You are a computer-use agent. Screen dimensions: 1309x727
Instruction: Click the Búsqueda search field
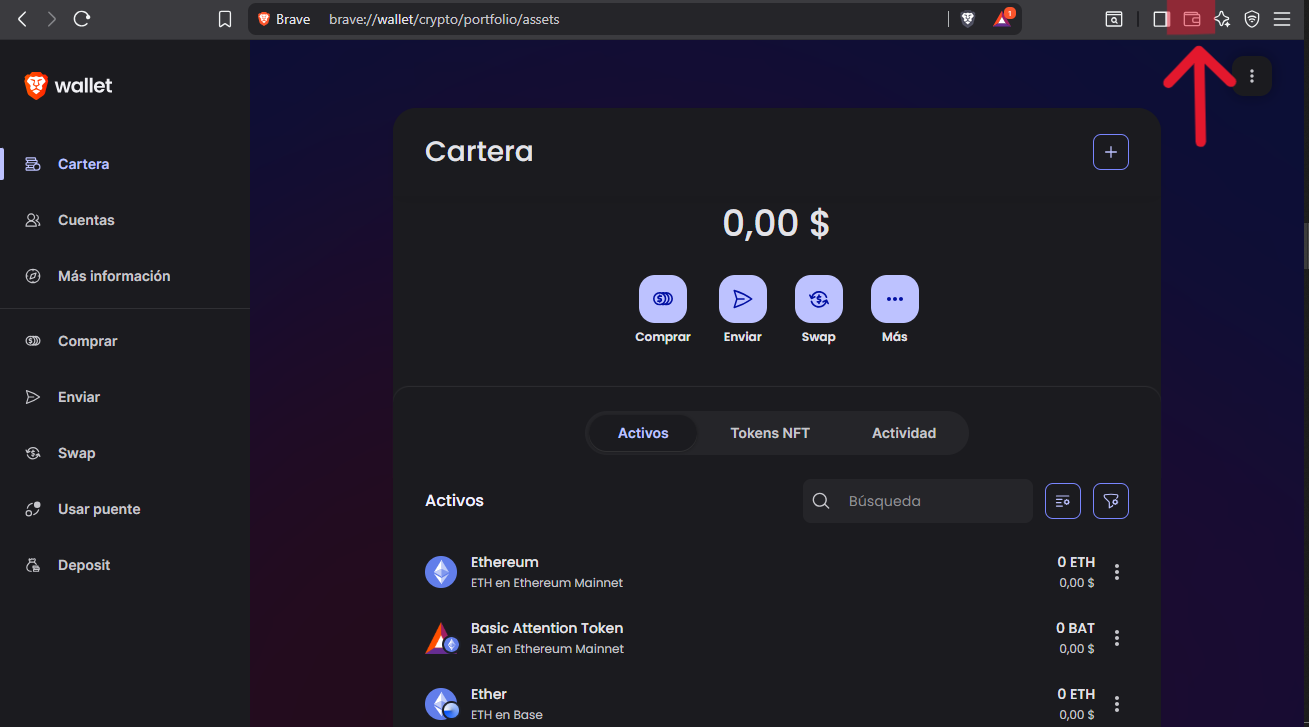click(x=930, y=501)
